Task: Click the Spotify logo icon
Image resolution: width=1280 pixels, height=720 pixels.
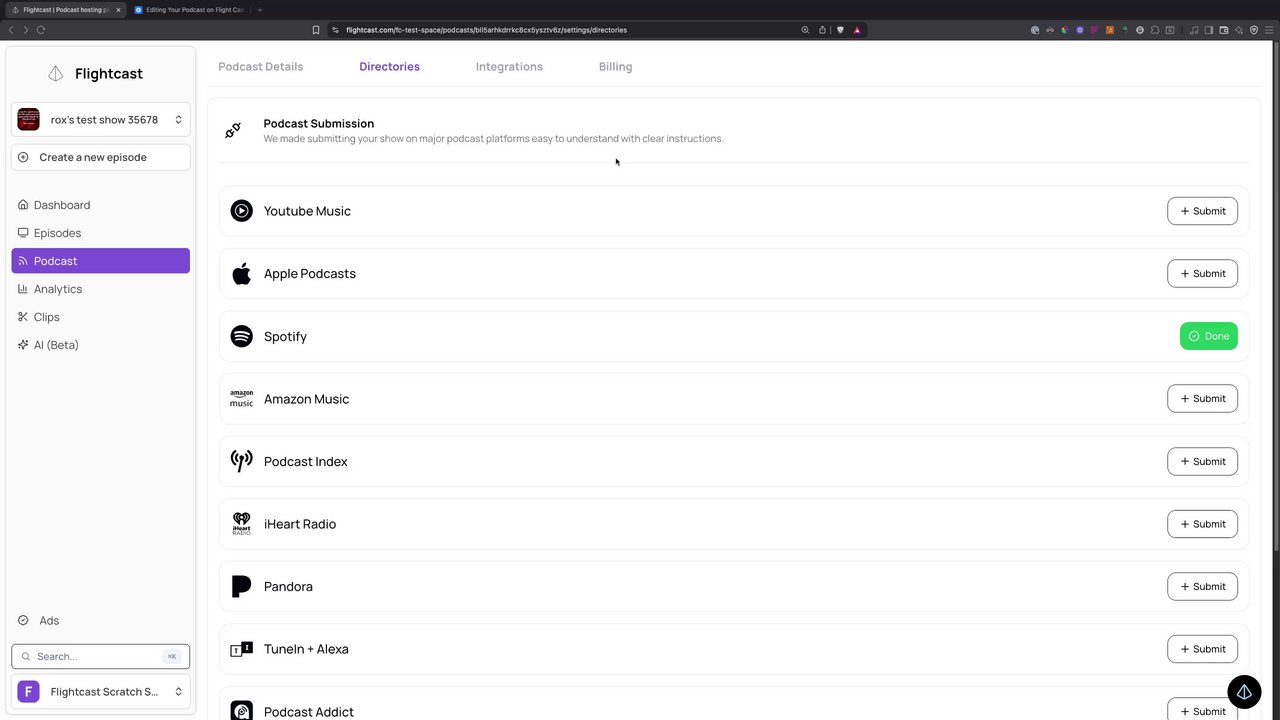Action: tap(241, 336)
